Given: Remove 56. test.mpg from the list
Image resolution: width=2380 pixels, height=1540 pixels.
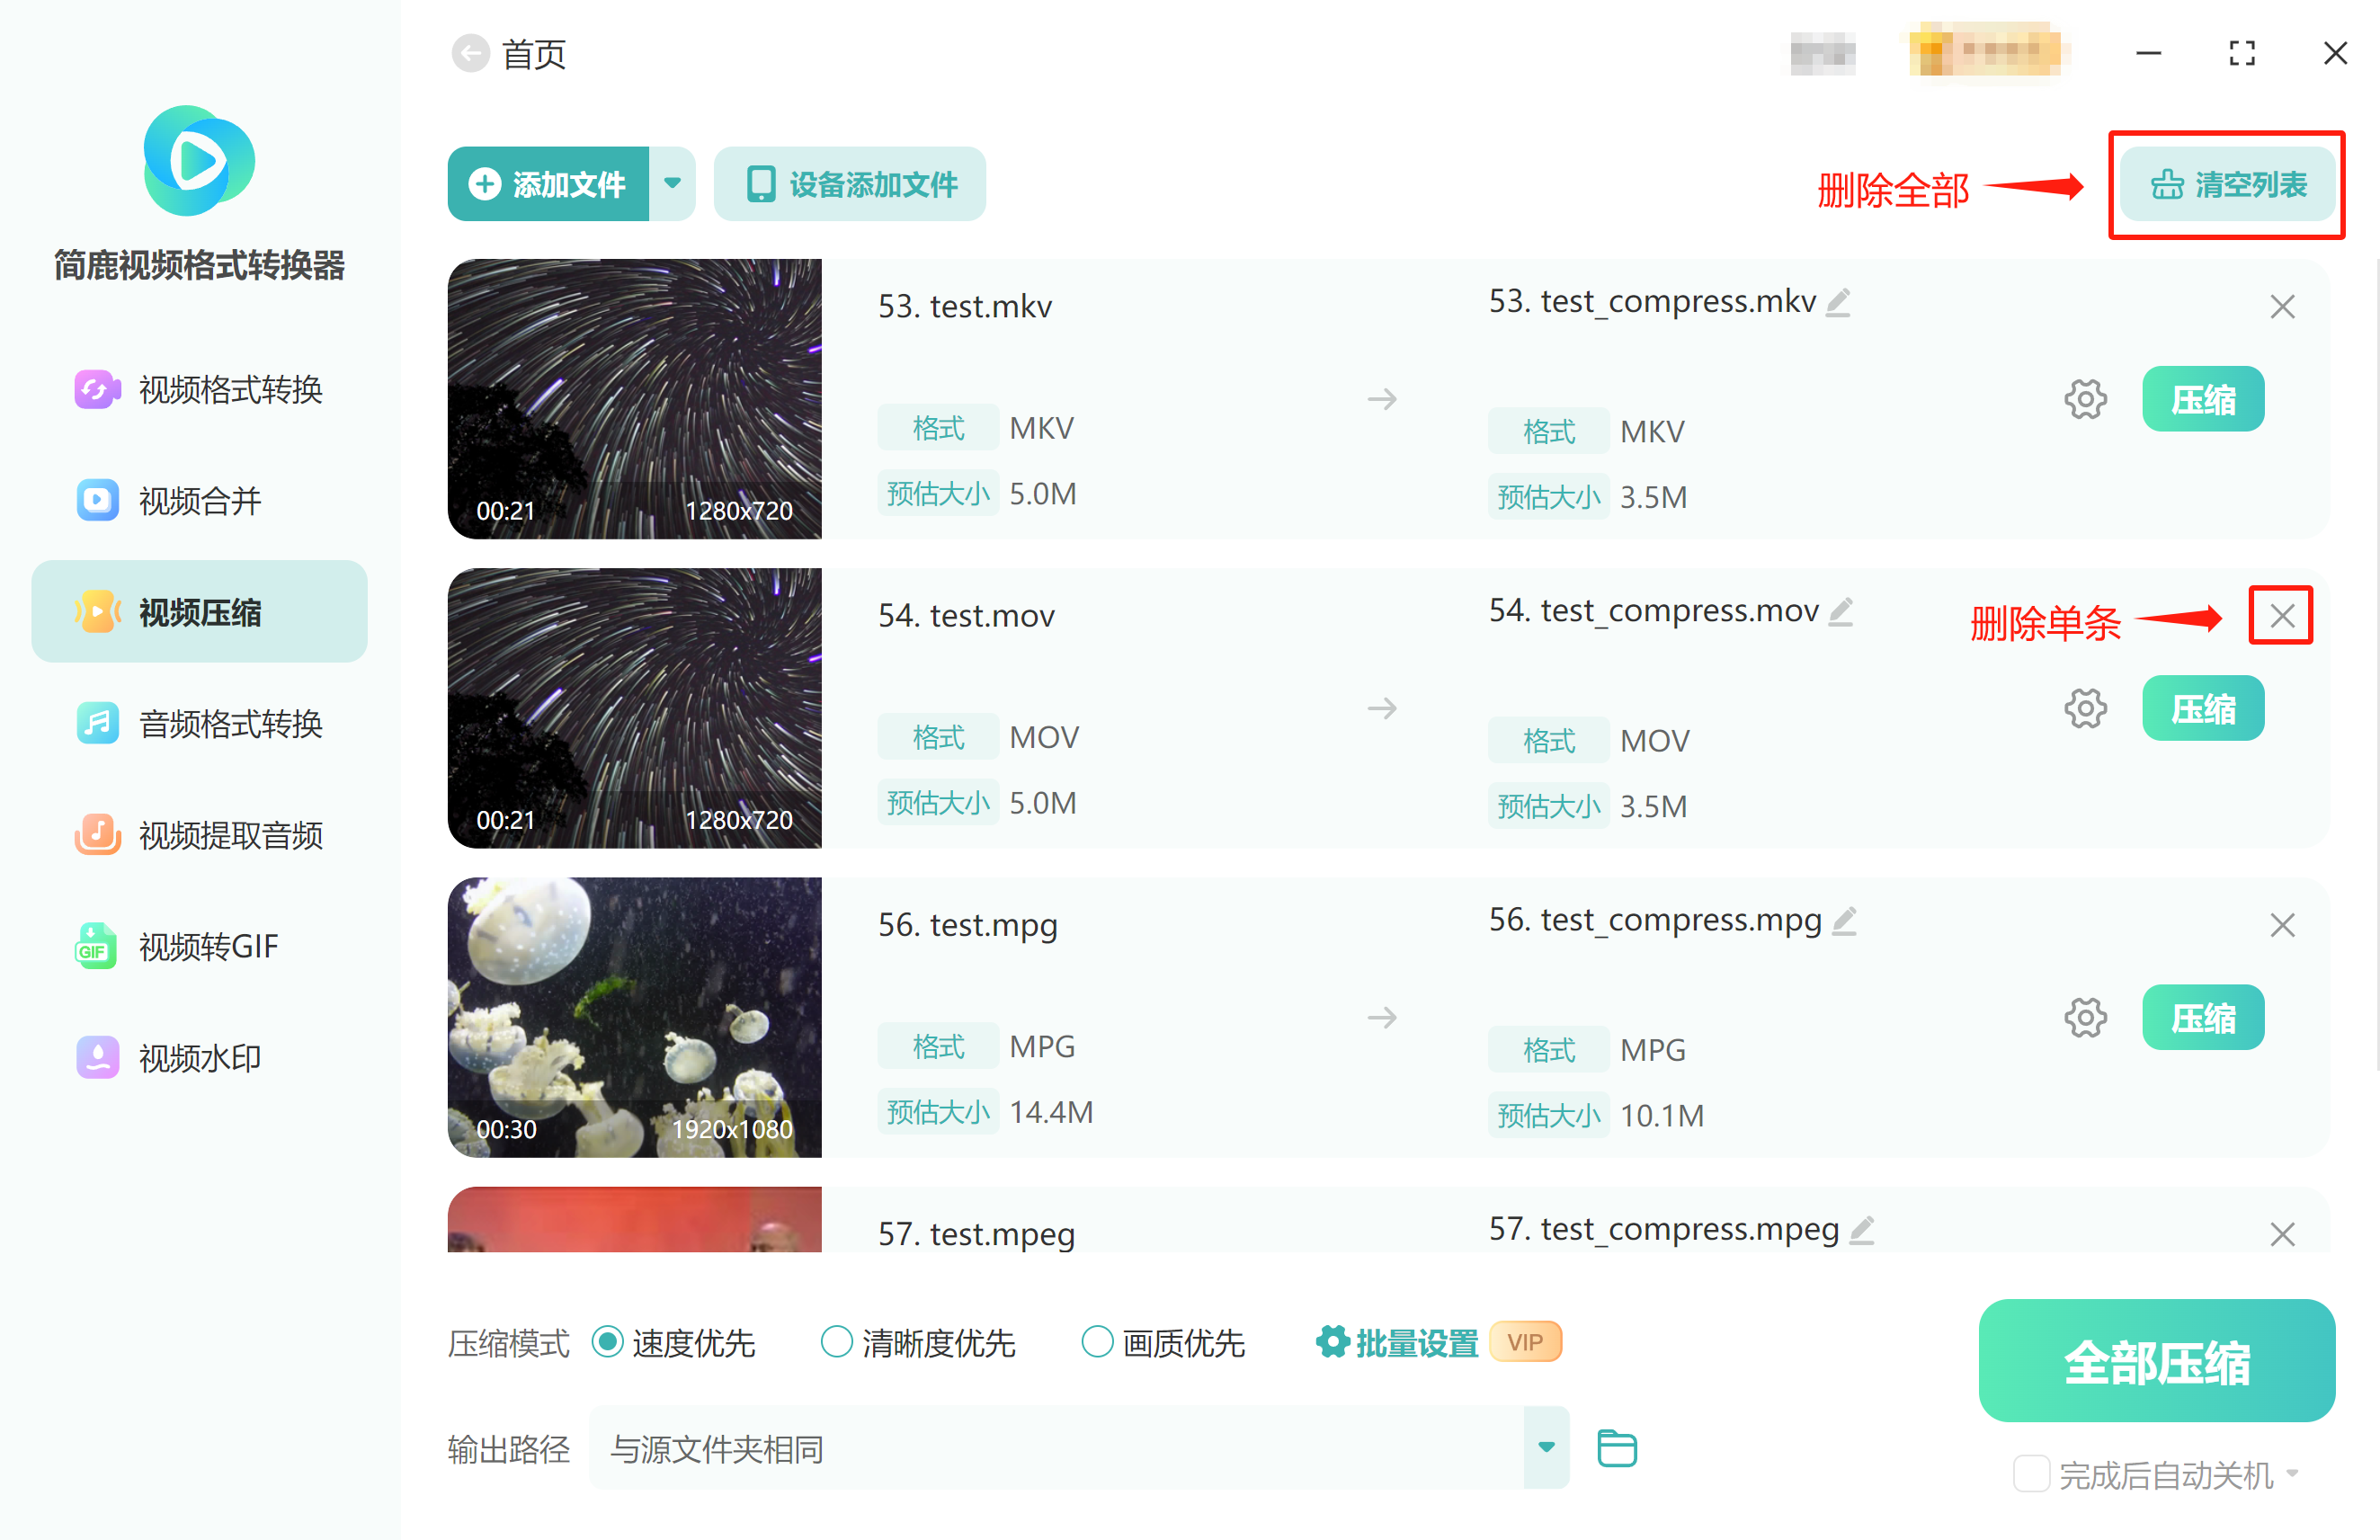Looking at the screenshot, I should tap(2282, 925).
